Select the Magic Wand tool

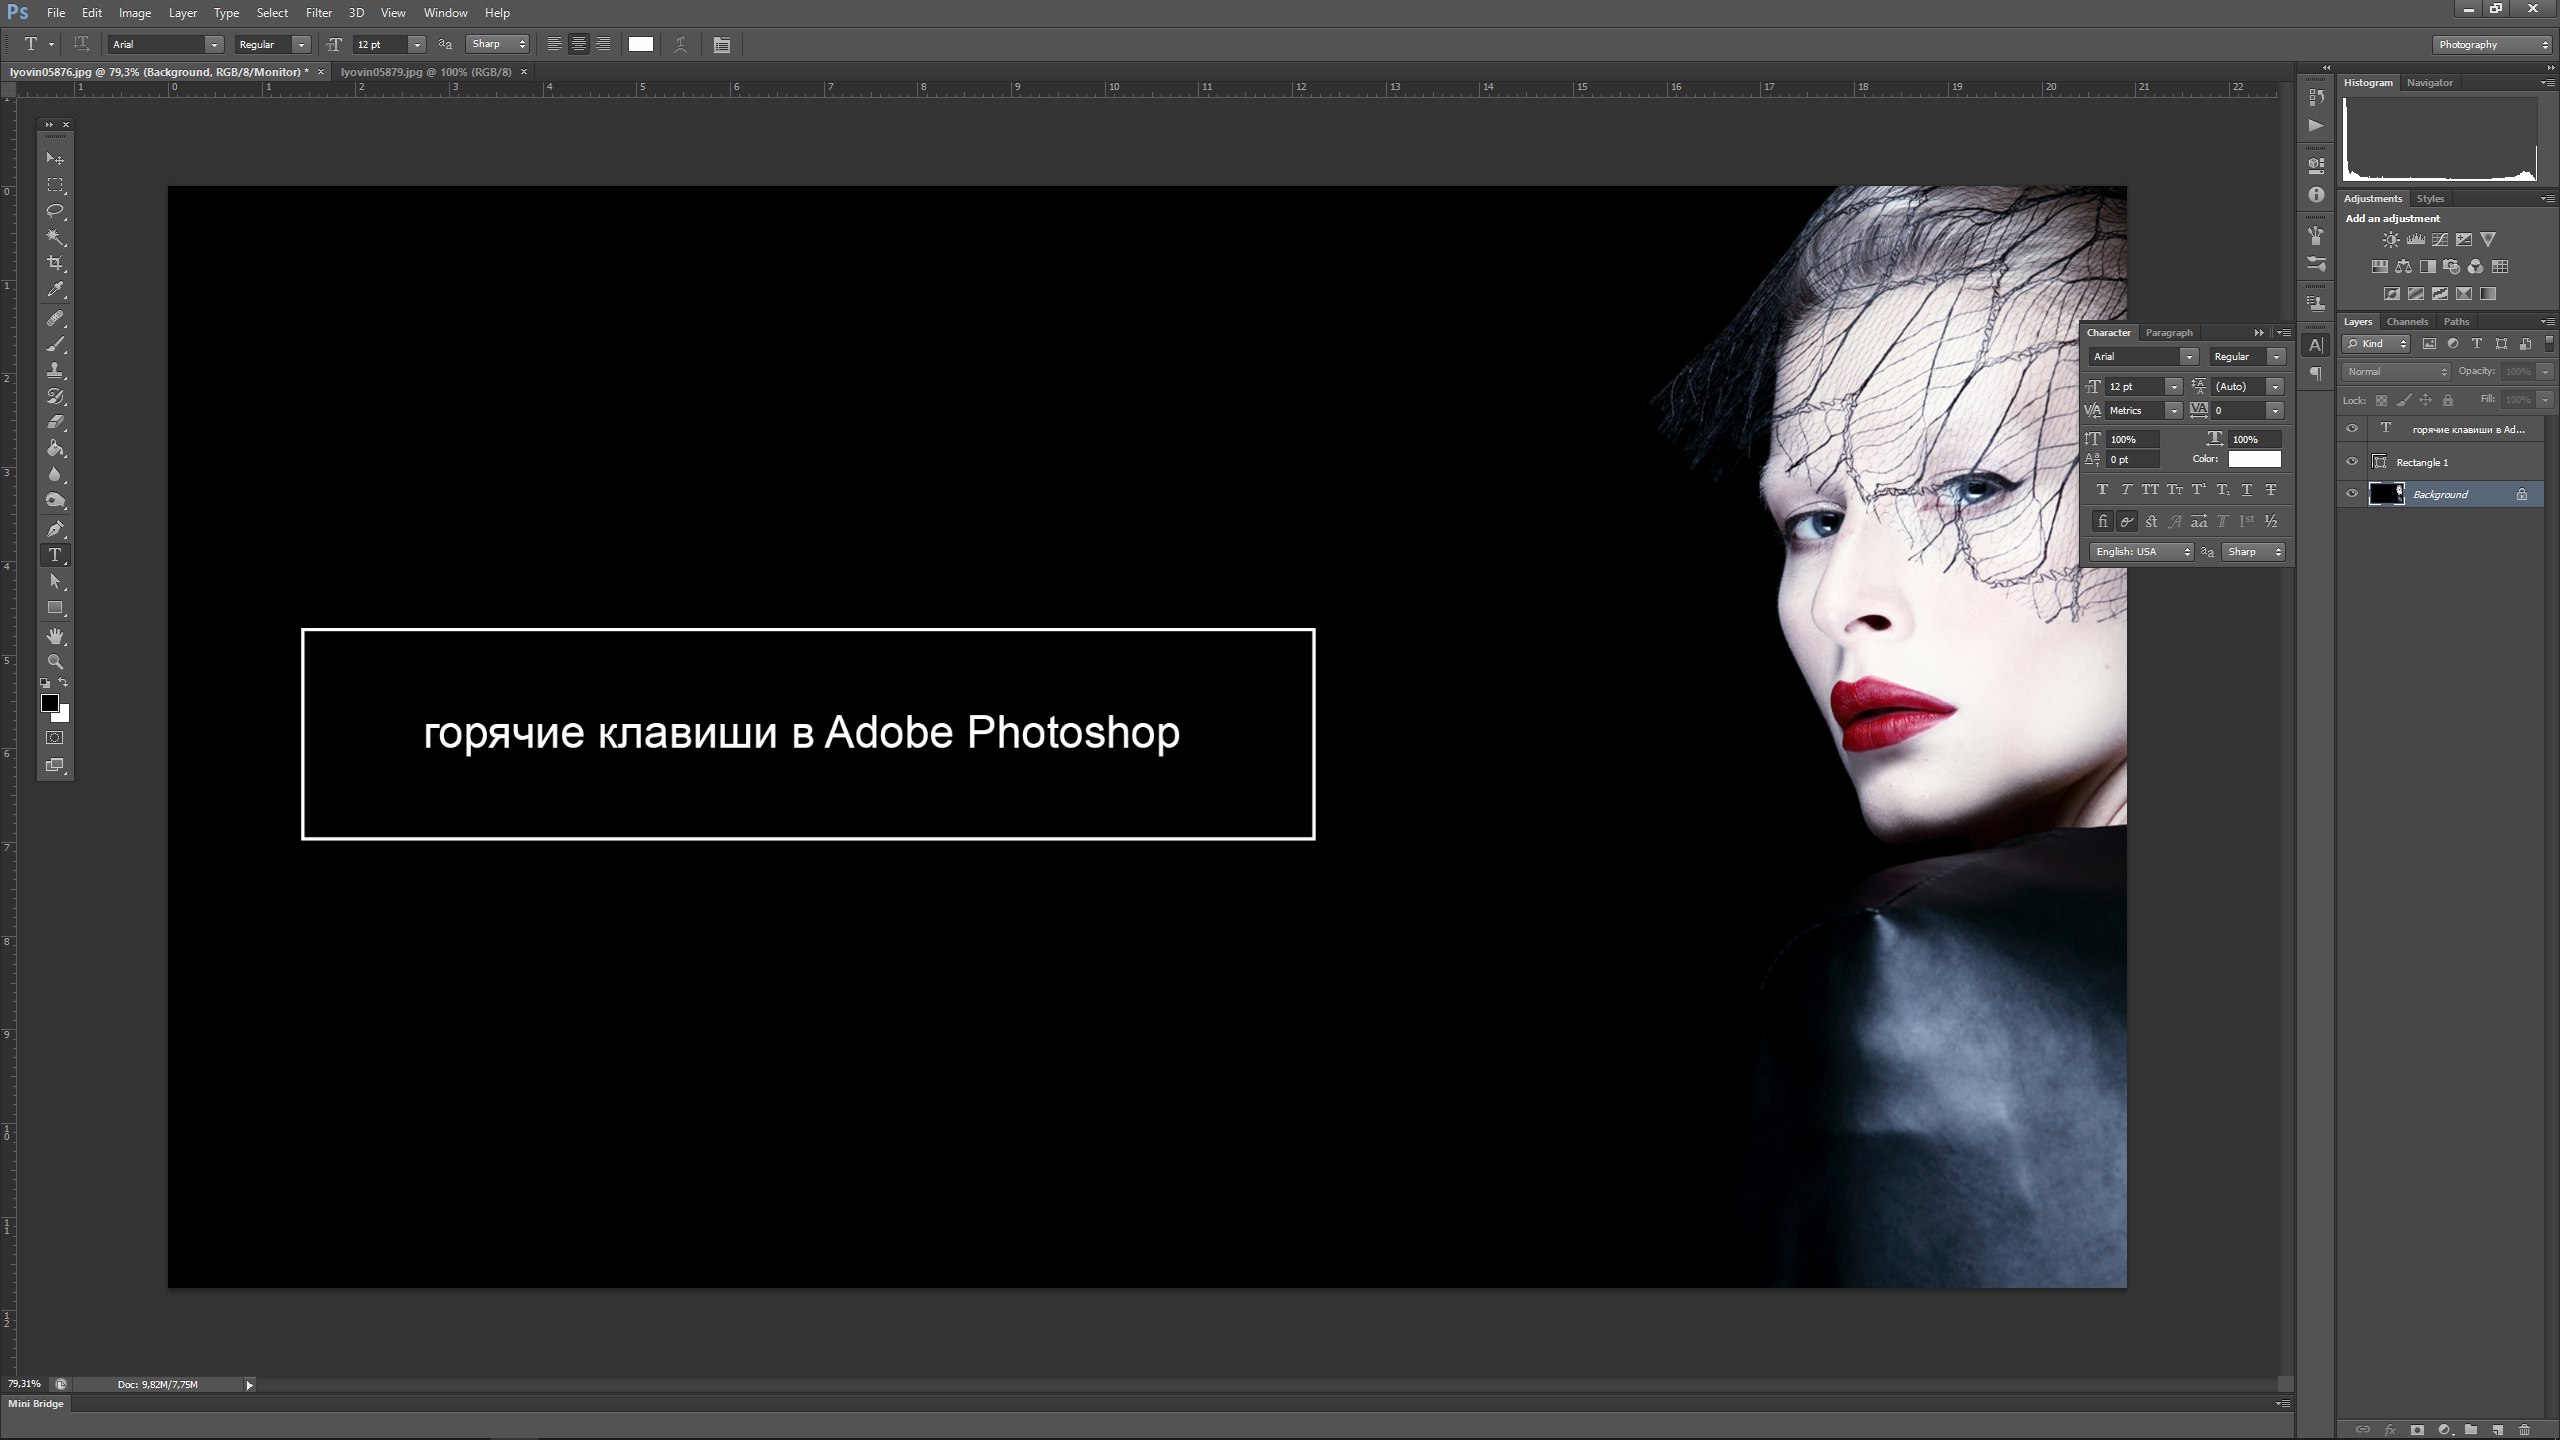coord(55,237)
